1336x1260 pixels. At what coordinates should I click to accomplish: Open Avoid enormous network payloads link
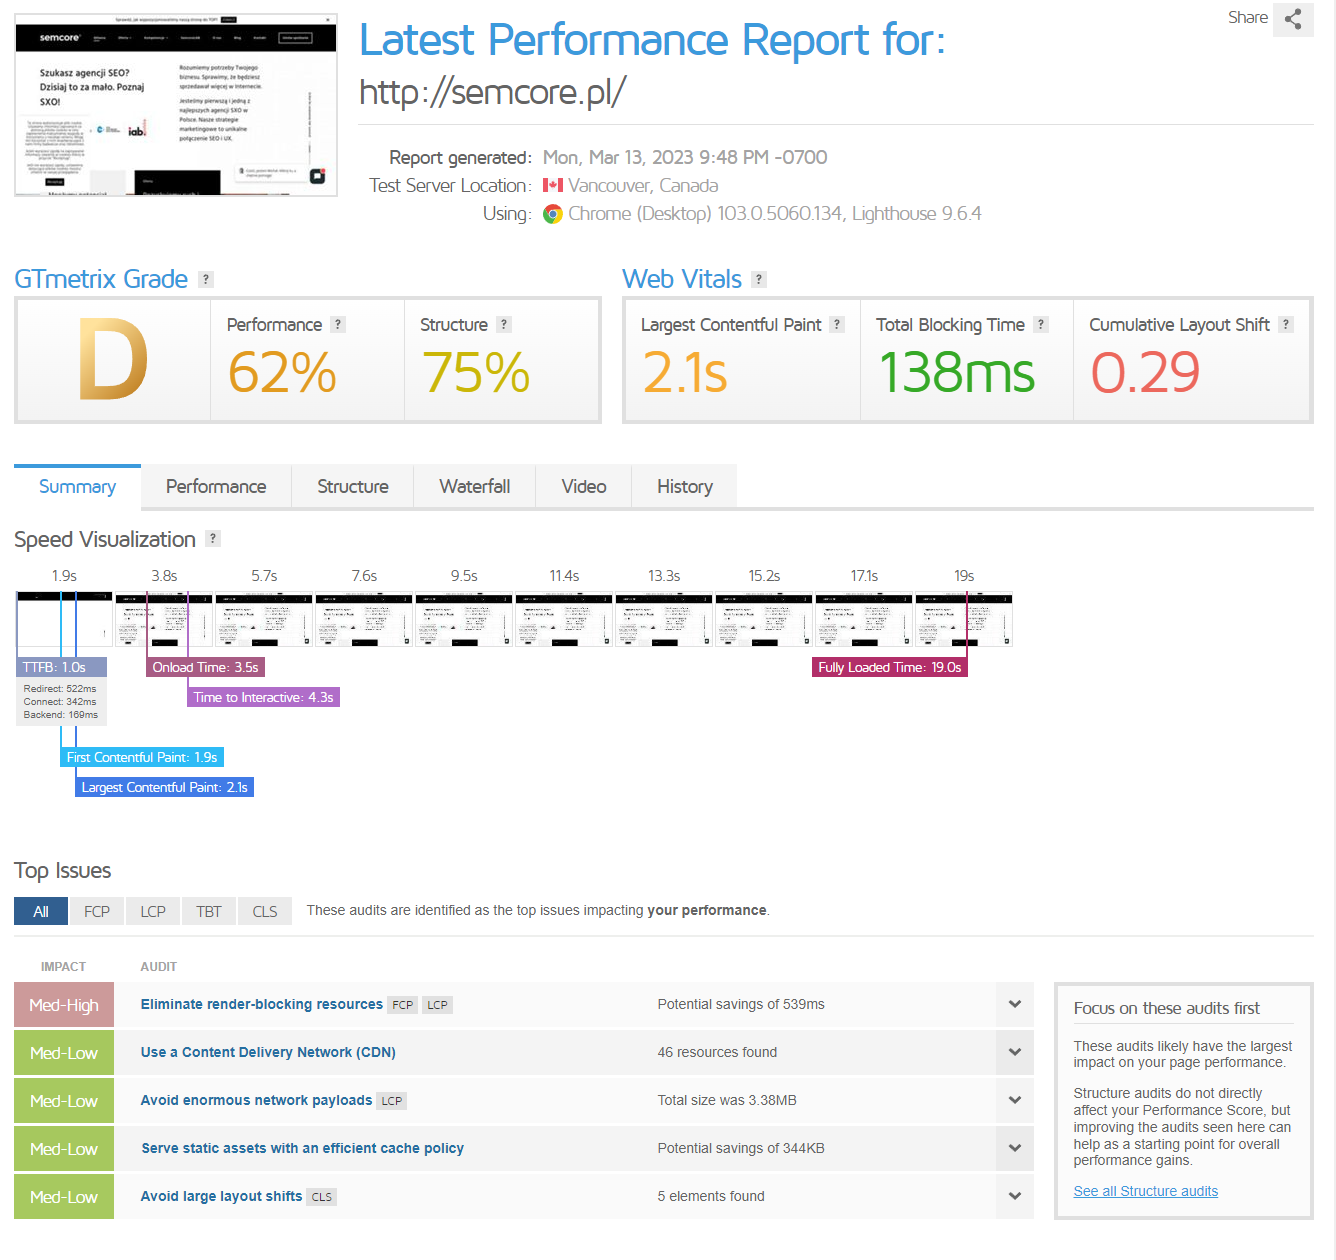pyautogui.click(x=256, y=1101)
